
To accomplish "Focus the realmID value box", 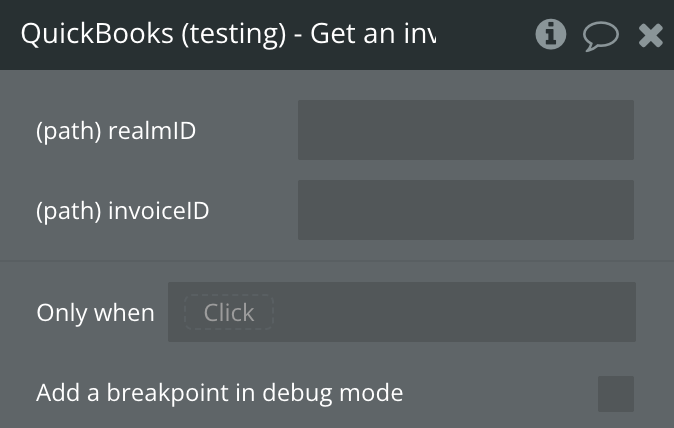I will point(465,130).
